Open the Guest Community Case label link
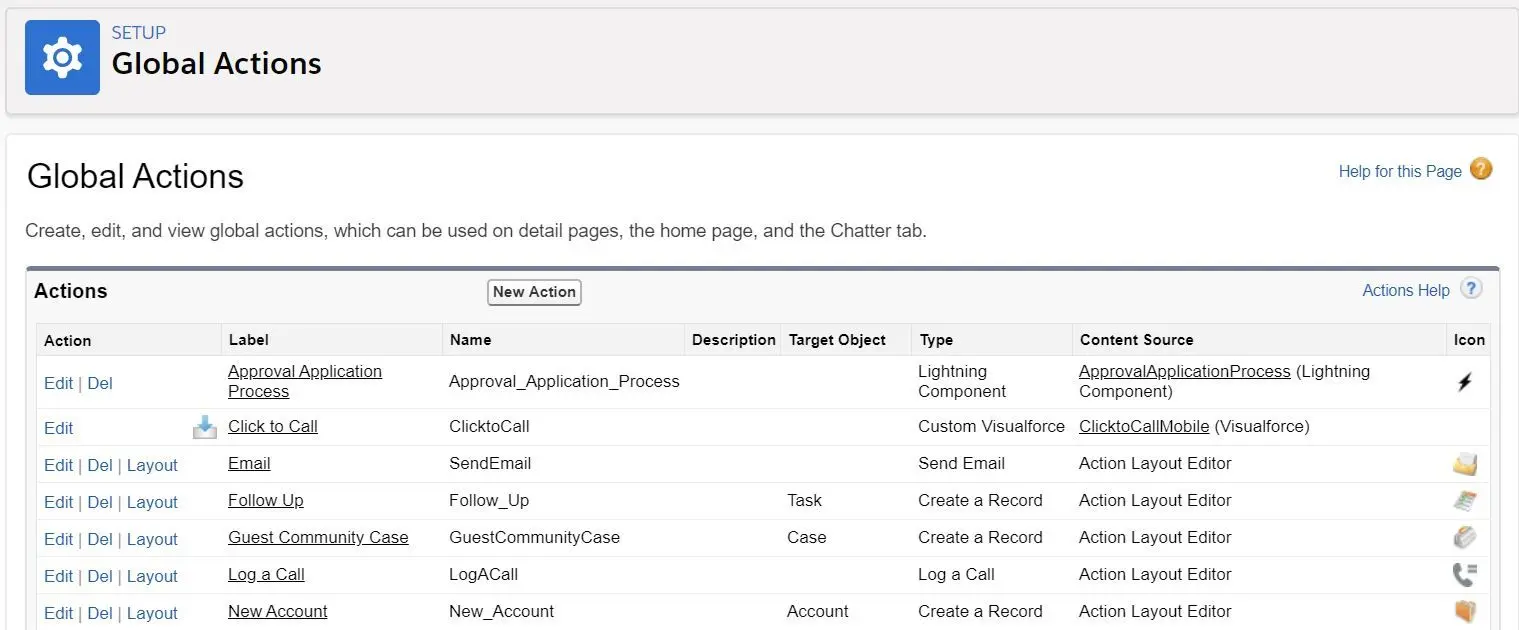The width and height of the screenshot is (1519, 630). pyautogui.click(x=318, y=537)
